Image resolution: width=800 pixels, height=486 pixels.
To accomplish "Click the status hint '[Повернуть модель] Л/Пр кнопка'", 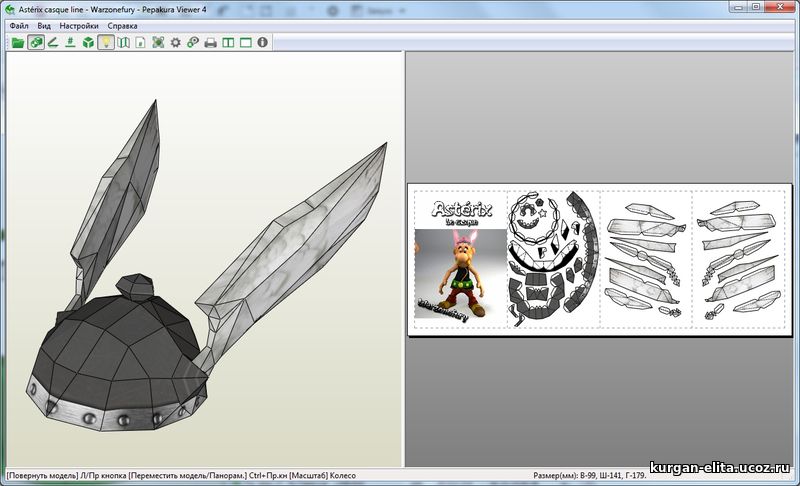I will point(66,475).
